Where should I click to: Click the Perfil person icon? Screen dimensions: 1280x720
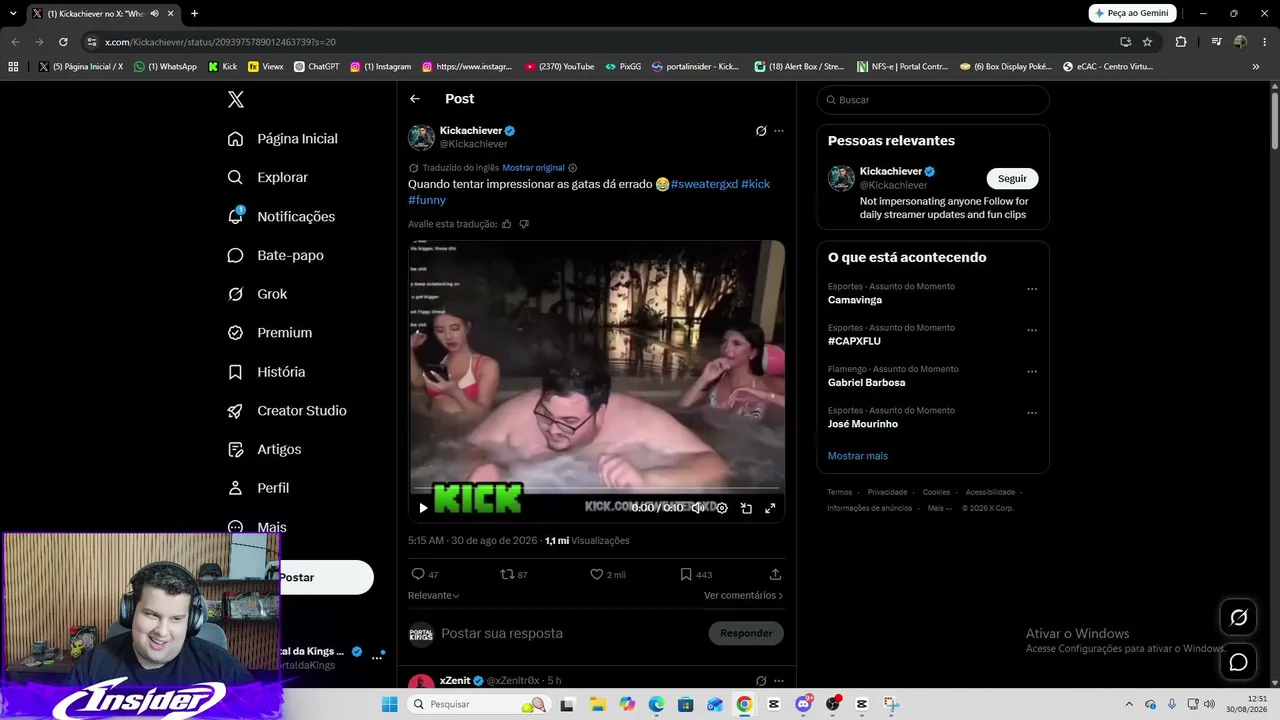235,488
